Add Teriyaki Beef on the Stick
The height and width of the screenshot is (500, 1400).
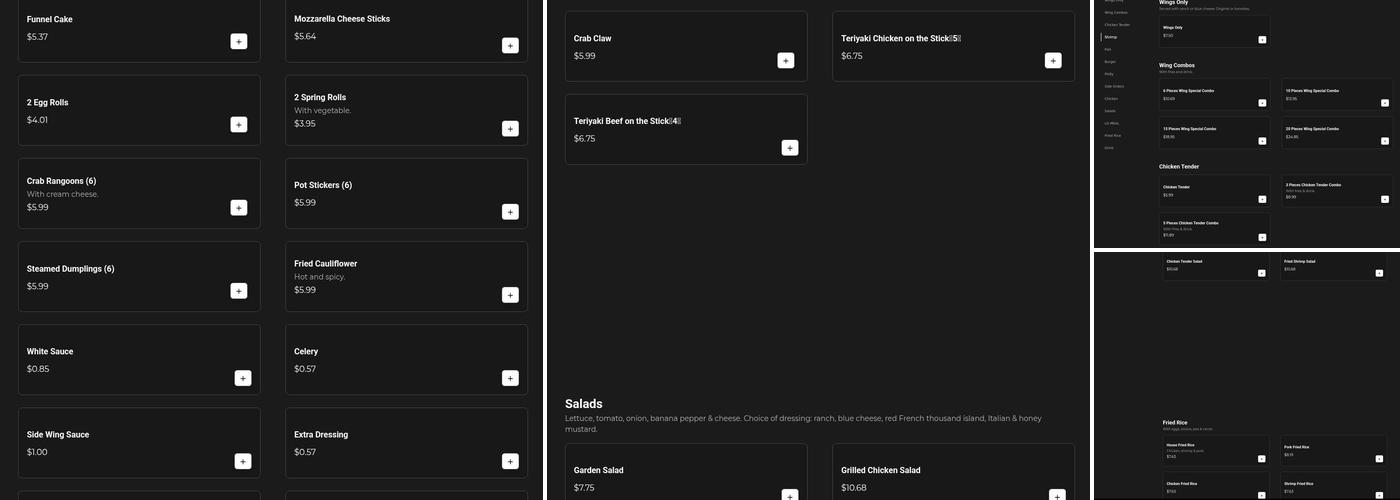point(789,148)
